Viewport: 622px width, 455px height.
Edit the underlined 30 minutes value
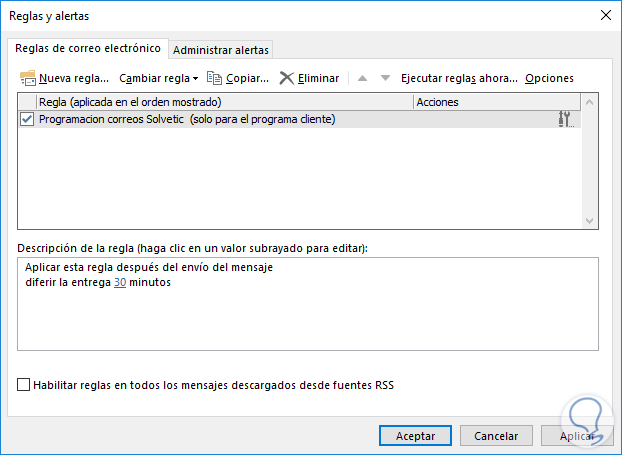tap(120, 283)
